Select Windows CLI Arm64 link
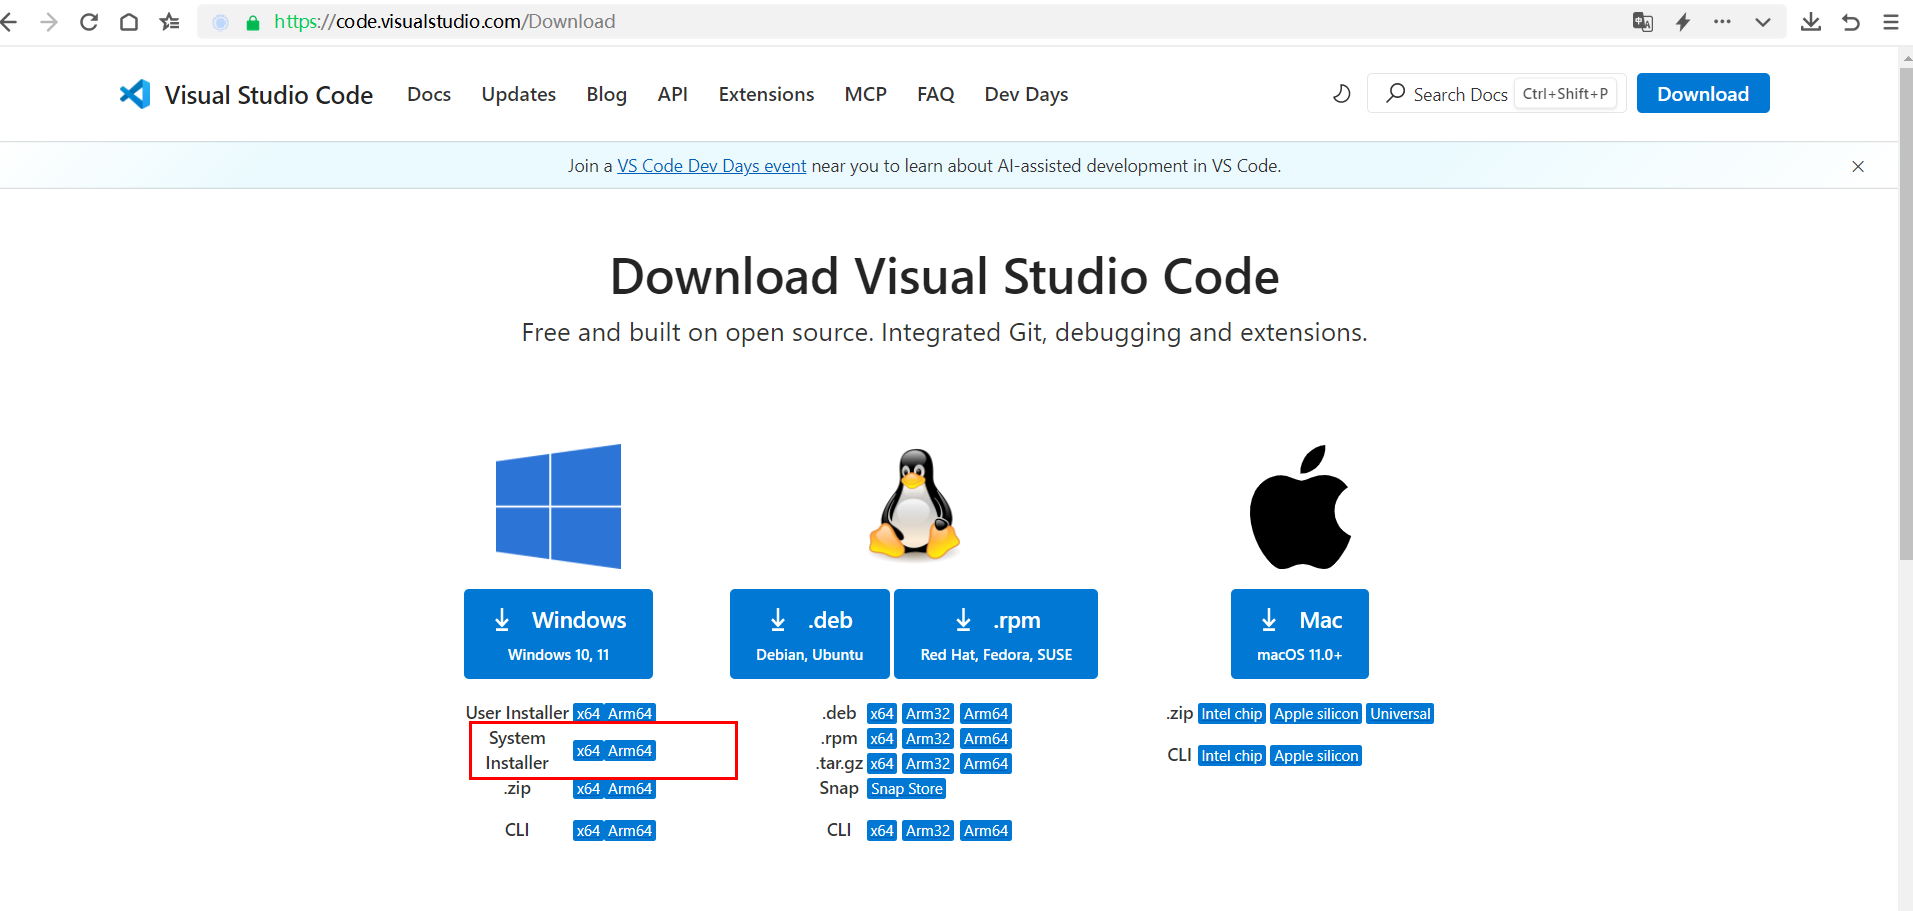The image size is (1913, 911). (630, 831)
